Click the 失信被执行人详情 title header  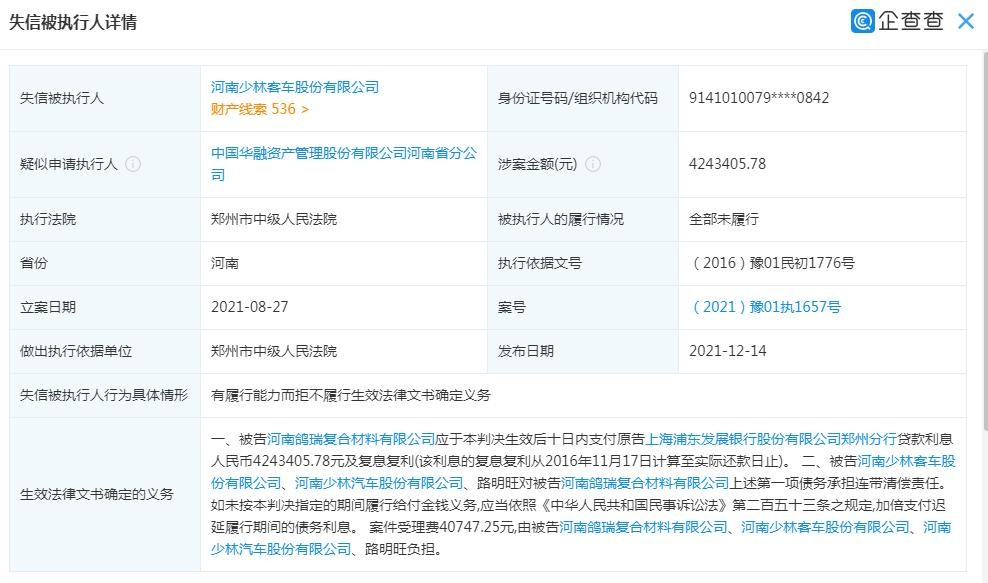pyautogui.click(x=73, y=22)
